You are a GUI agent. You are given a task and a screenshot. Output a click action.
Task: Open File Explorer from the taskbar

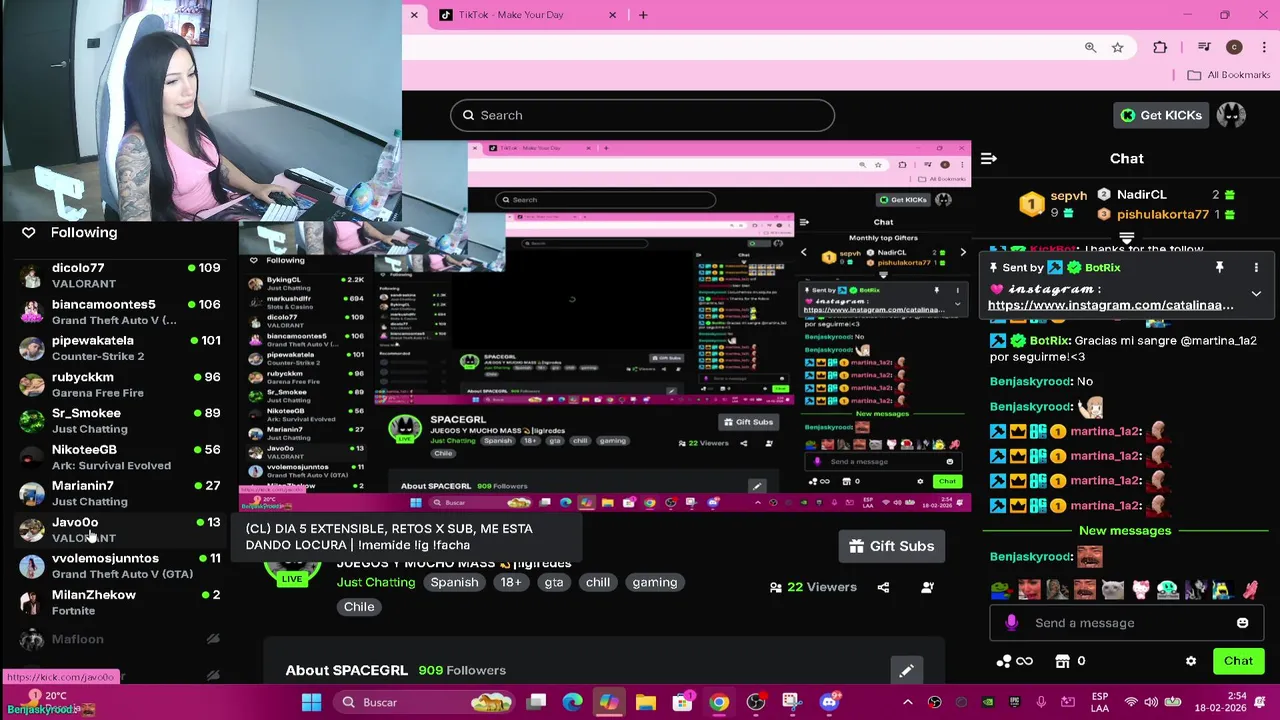645,702
